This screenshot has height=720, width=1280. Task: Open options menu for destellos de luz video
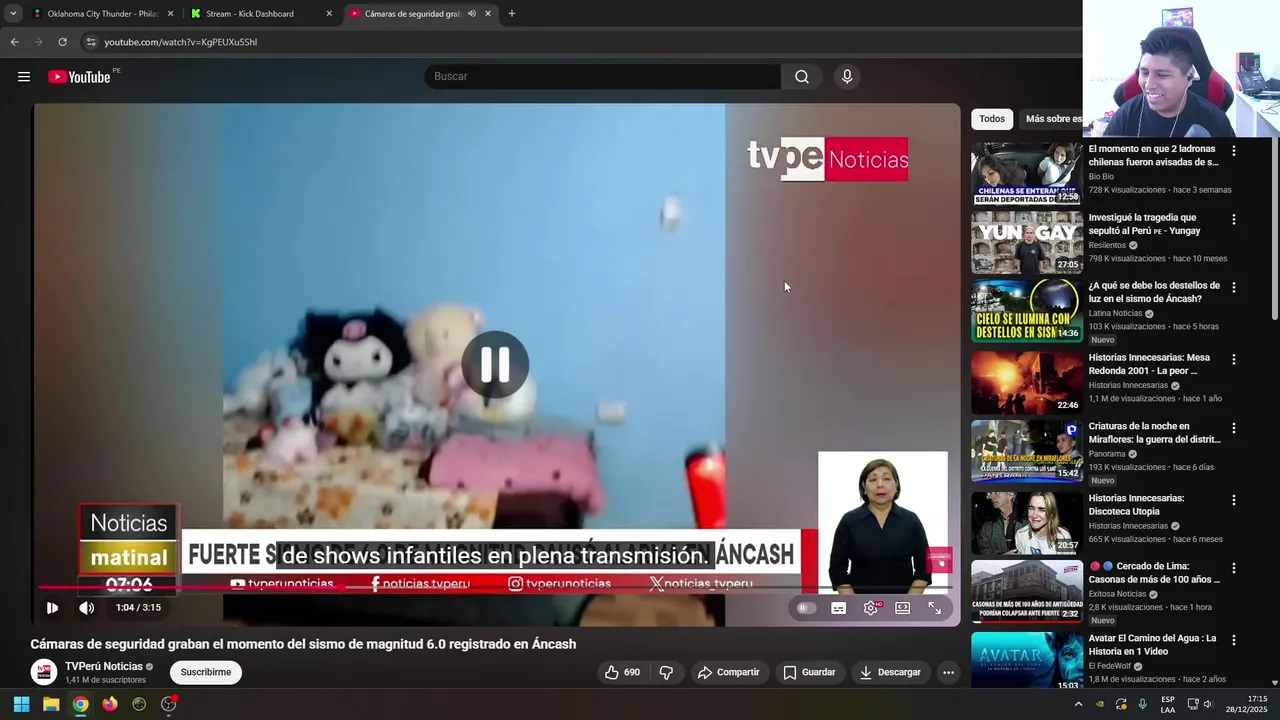pos(1233,287)
